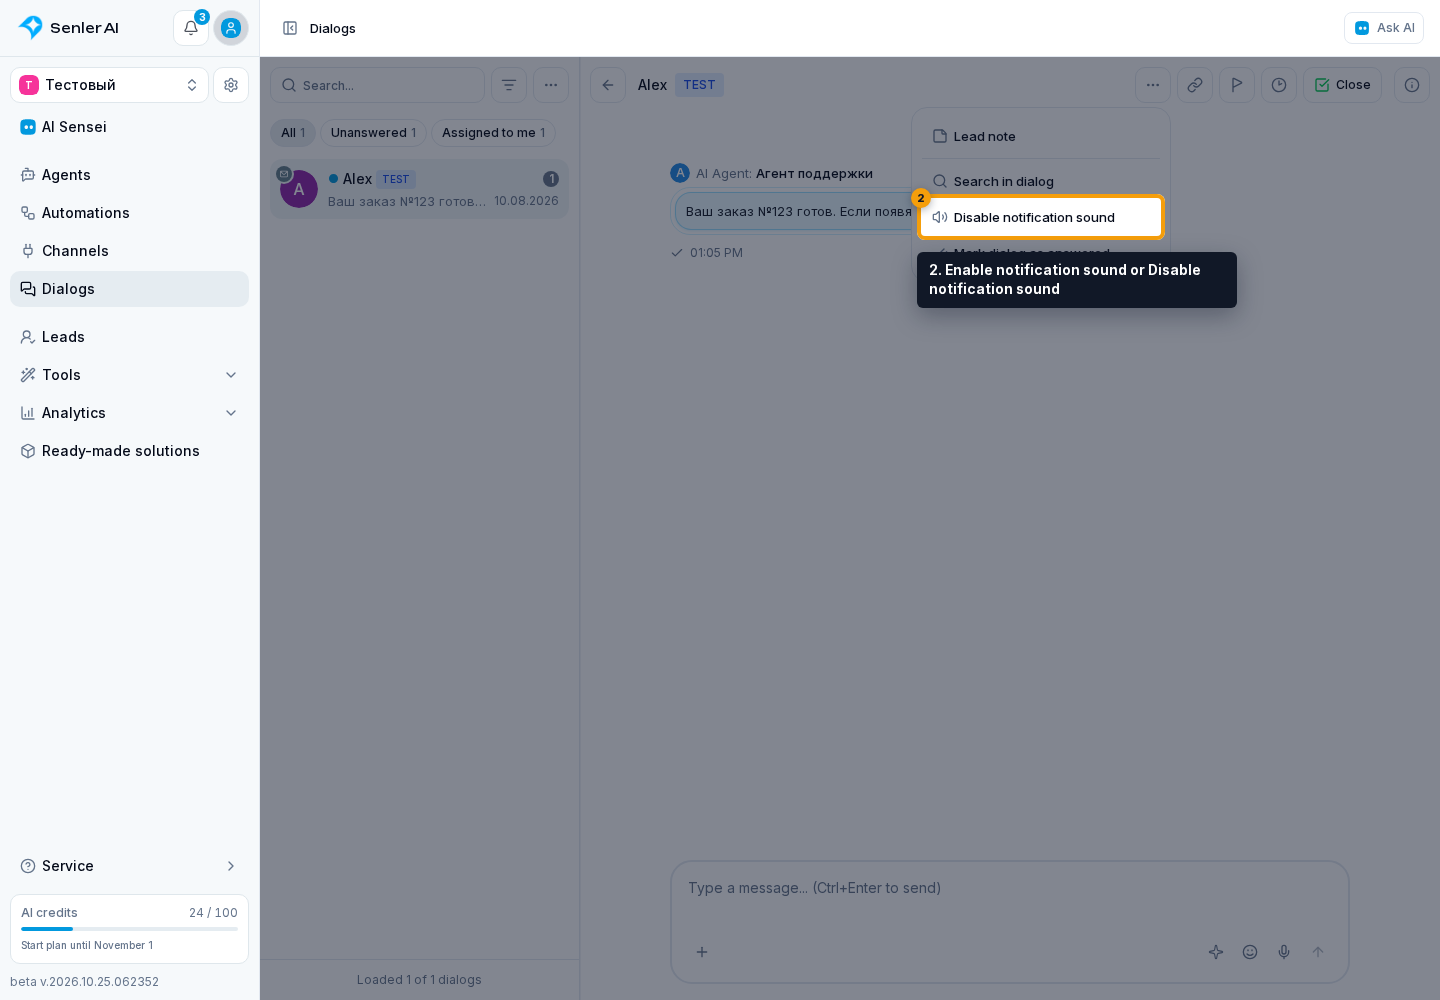1440x1000 pixels.
Task: Focus the dialogs search field
Action: (378, 85)
